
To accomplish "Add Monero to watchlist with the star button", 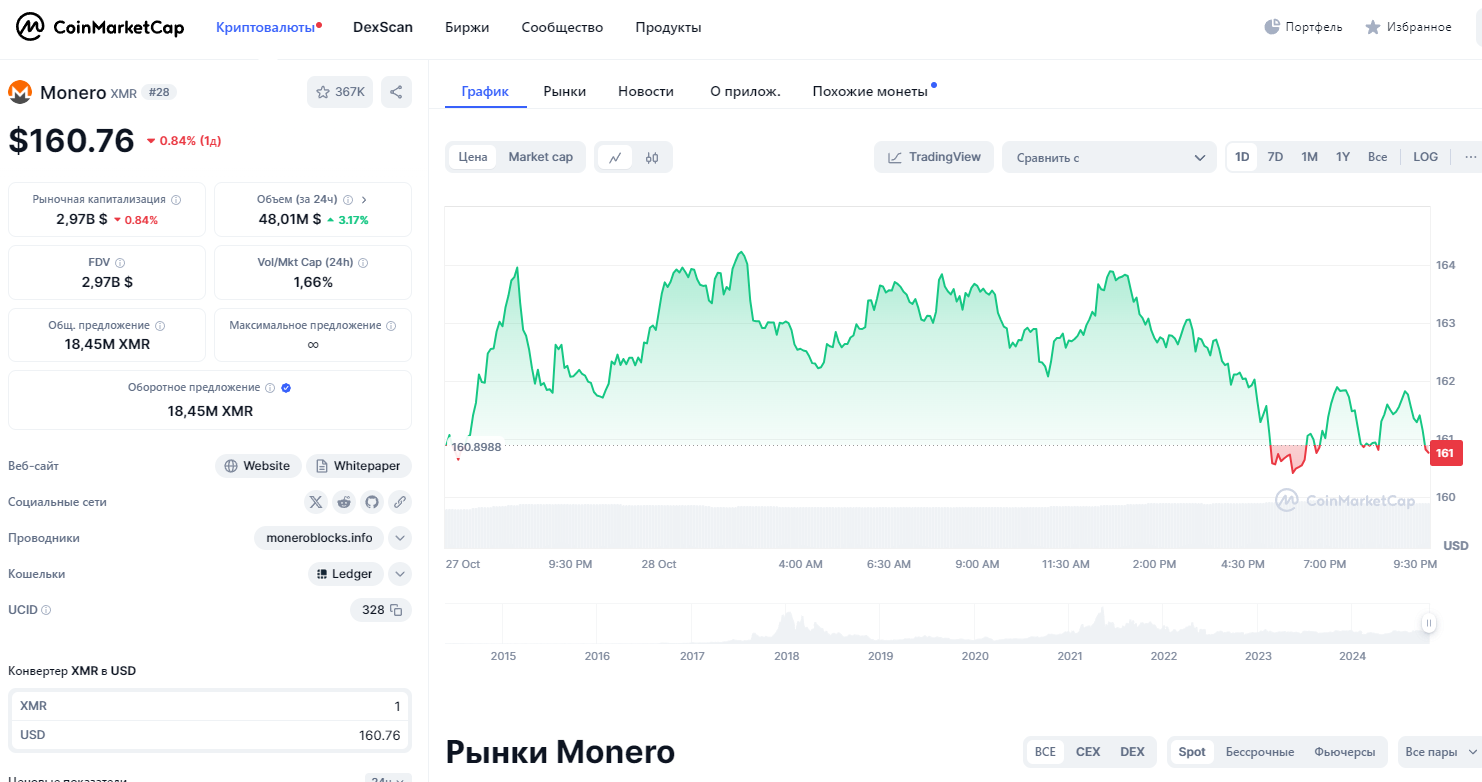I will point(339,92).
